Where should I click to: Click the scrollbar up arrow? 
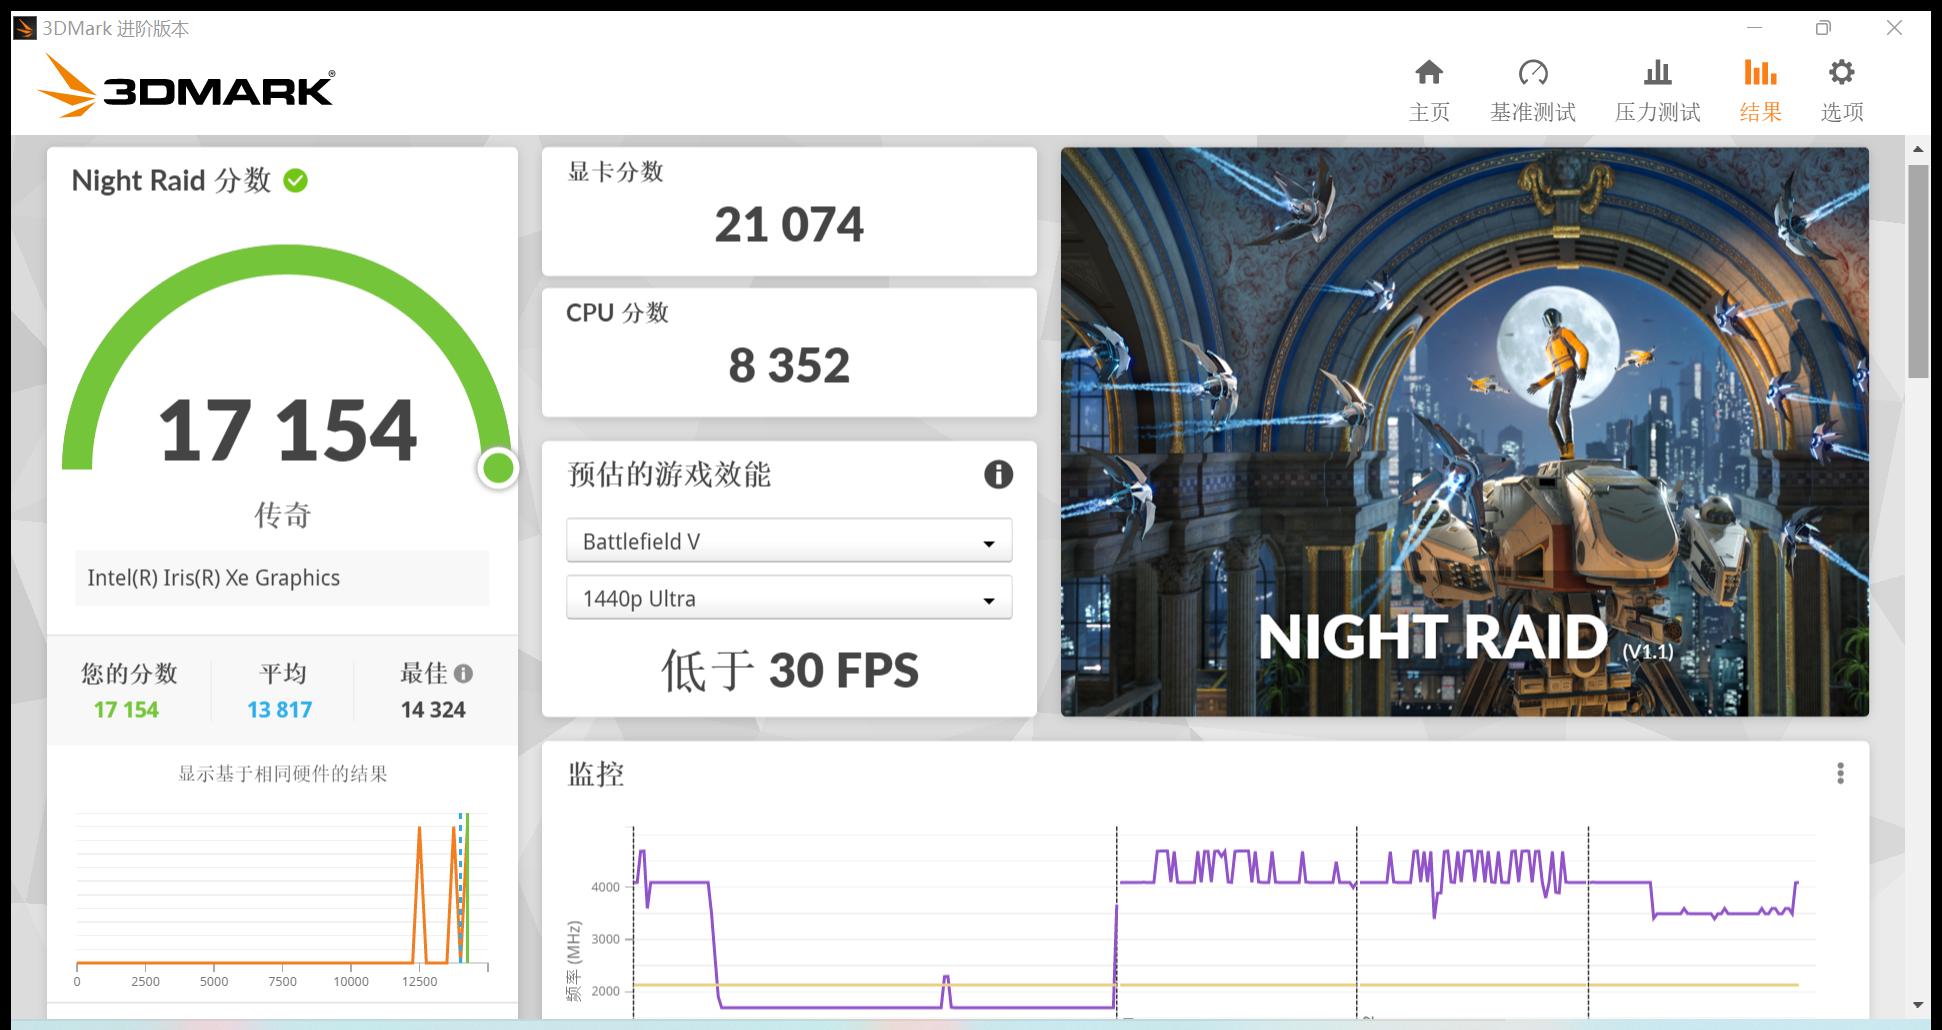1917,149
